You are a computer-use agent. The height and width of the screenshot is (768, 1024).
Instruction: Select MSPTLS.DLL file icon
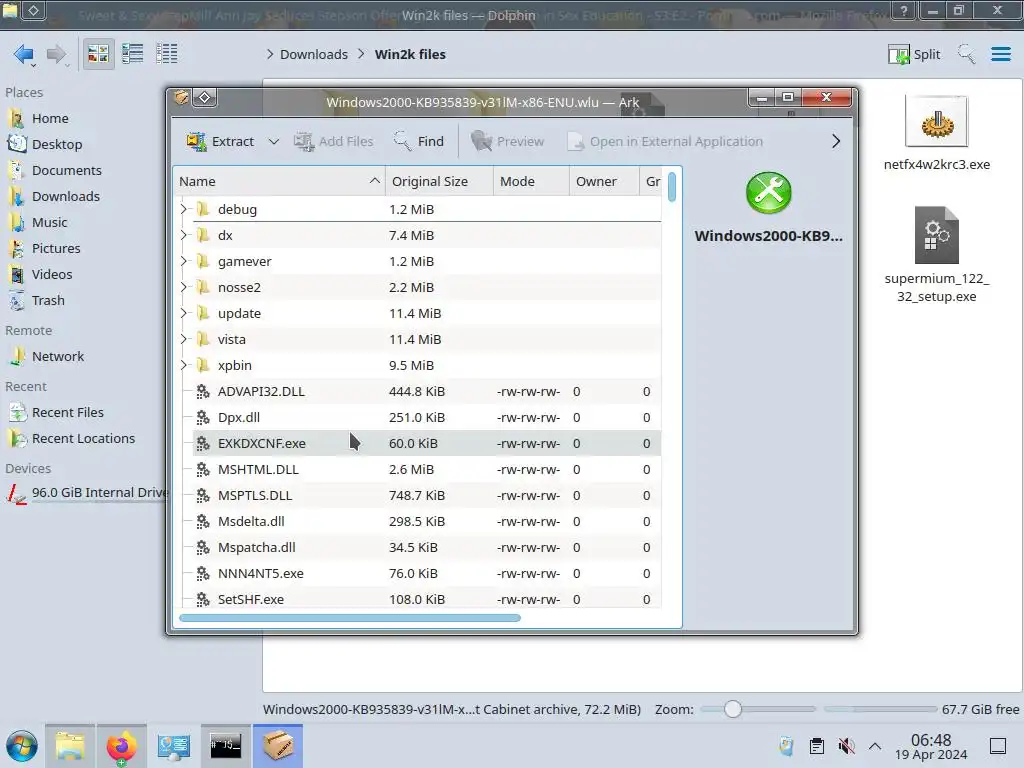pyautogui.click(x=203, y=496)
